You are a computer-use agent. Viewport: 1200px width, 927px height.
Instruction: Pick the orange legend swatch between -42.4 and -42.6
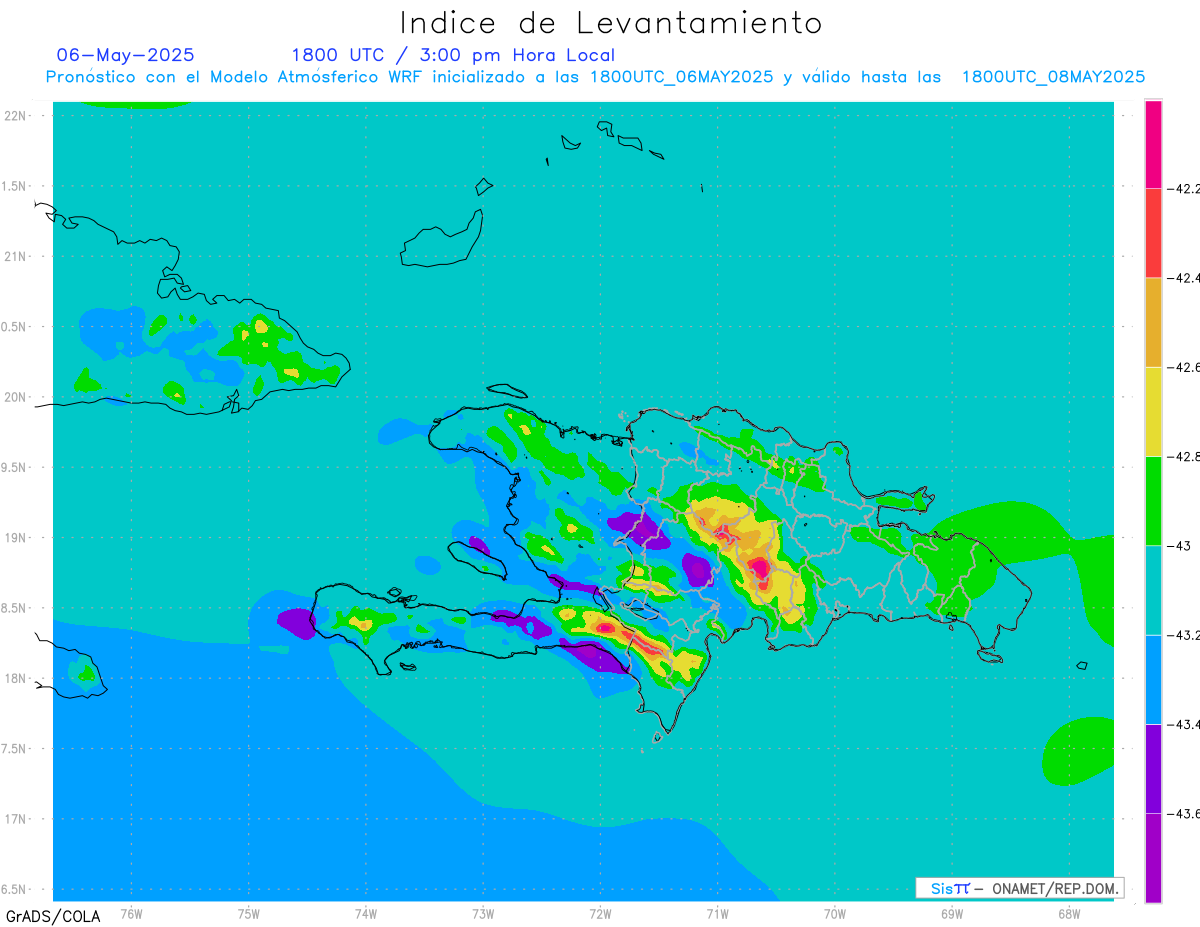tap(1153, 322)
